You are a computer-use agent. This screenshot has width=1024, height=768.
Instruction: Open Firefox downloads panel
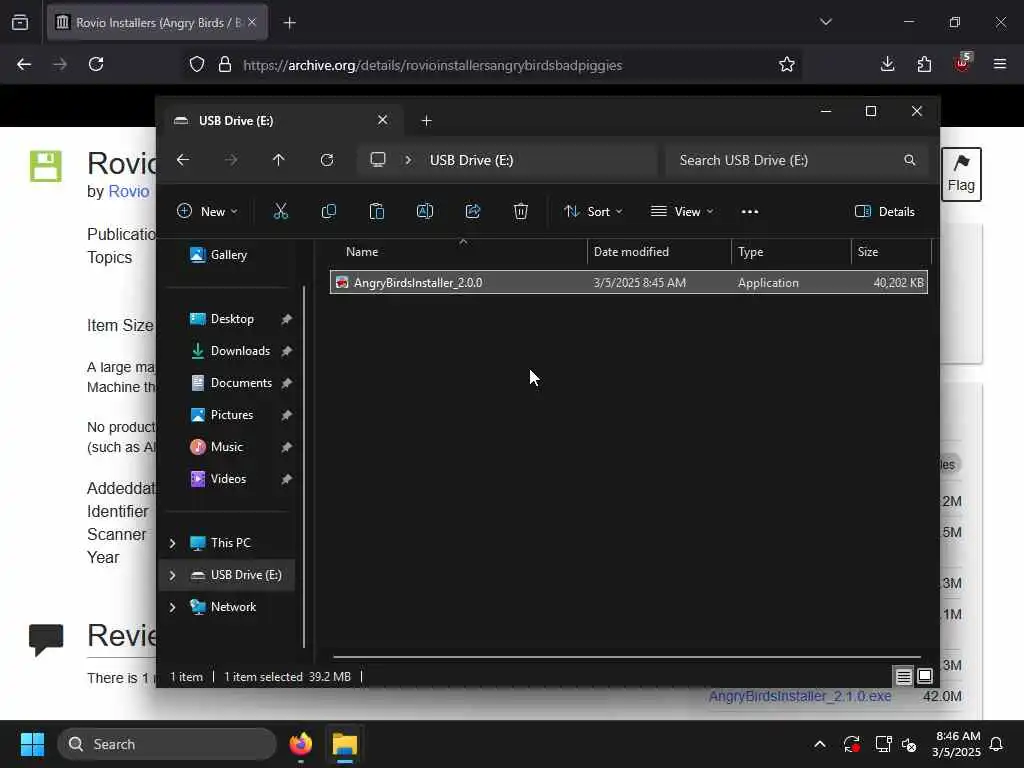point(888,64)
